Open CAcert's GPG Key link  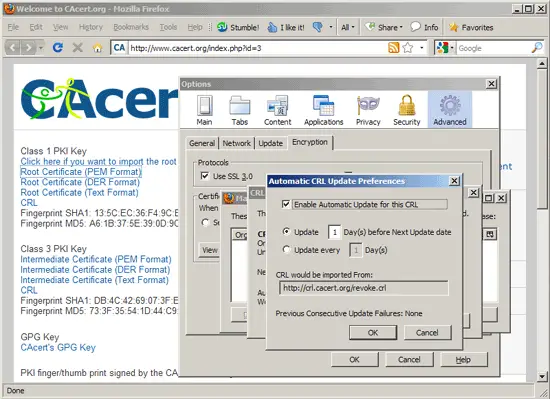click(58, 347)
